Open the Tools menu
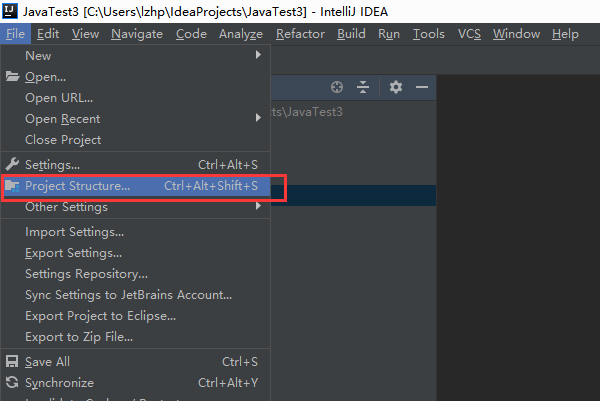 [429, 34]
